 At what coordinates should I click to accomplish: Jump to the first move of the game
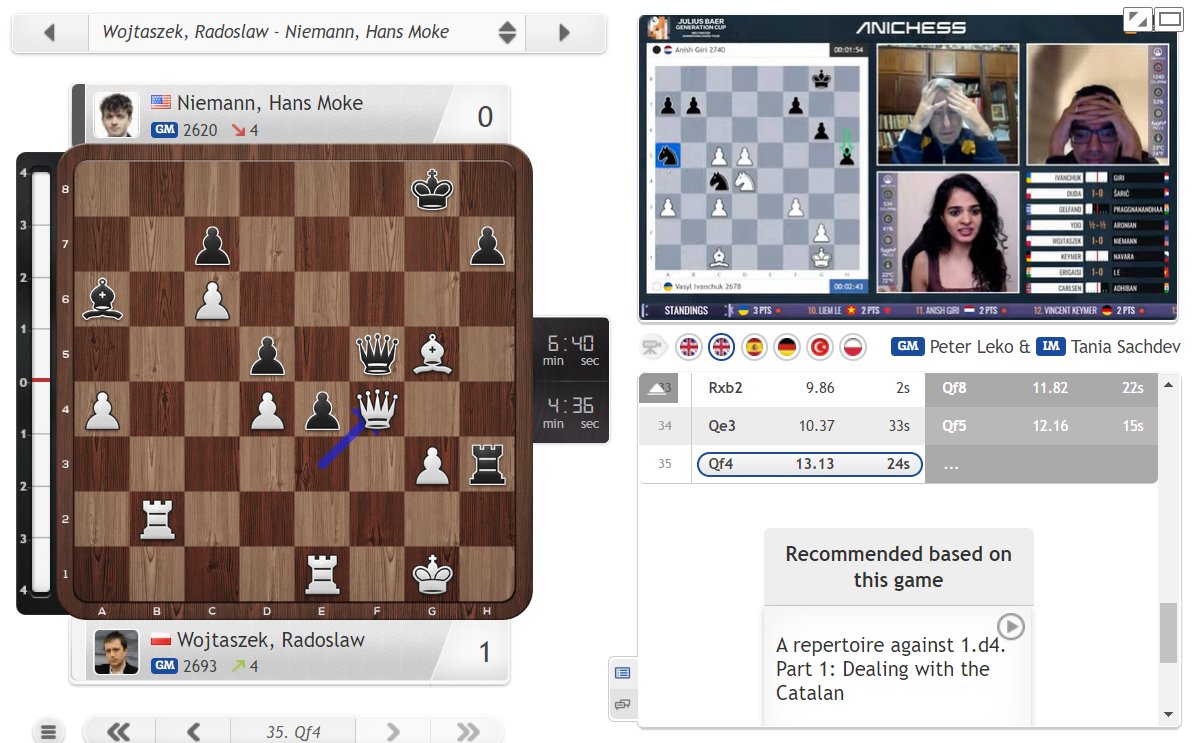pos(118,732)
